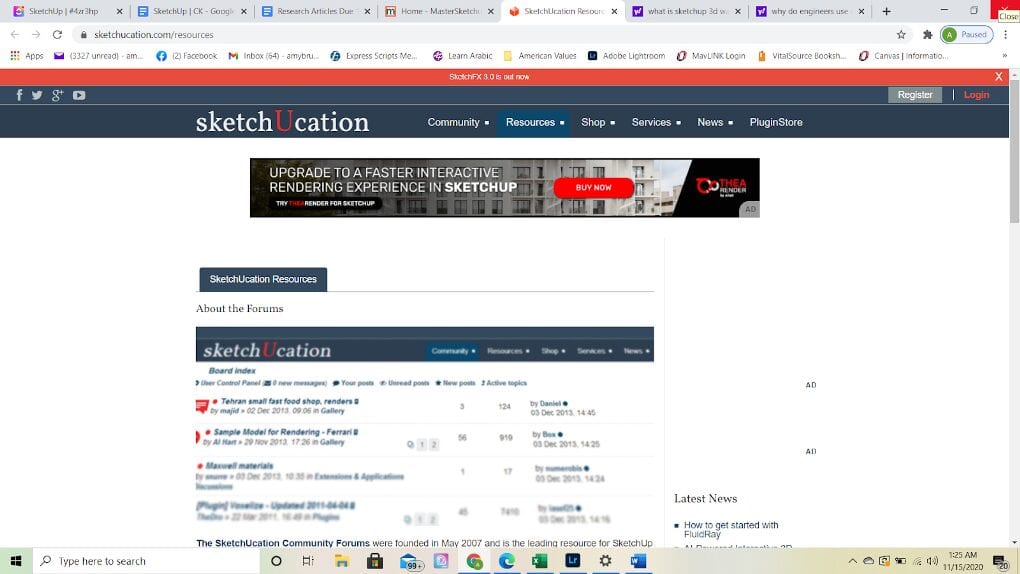Open the PluginStore menu item
The height and width of the screenshot is (574, 1020).
pos(776,122)
